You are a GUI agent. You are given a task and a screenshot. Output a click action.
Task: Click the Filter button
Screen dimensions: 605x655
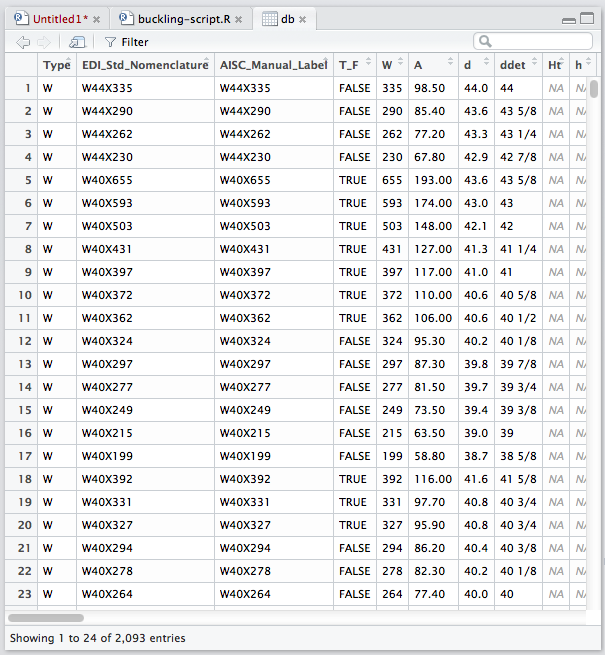[127, 42]
